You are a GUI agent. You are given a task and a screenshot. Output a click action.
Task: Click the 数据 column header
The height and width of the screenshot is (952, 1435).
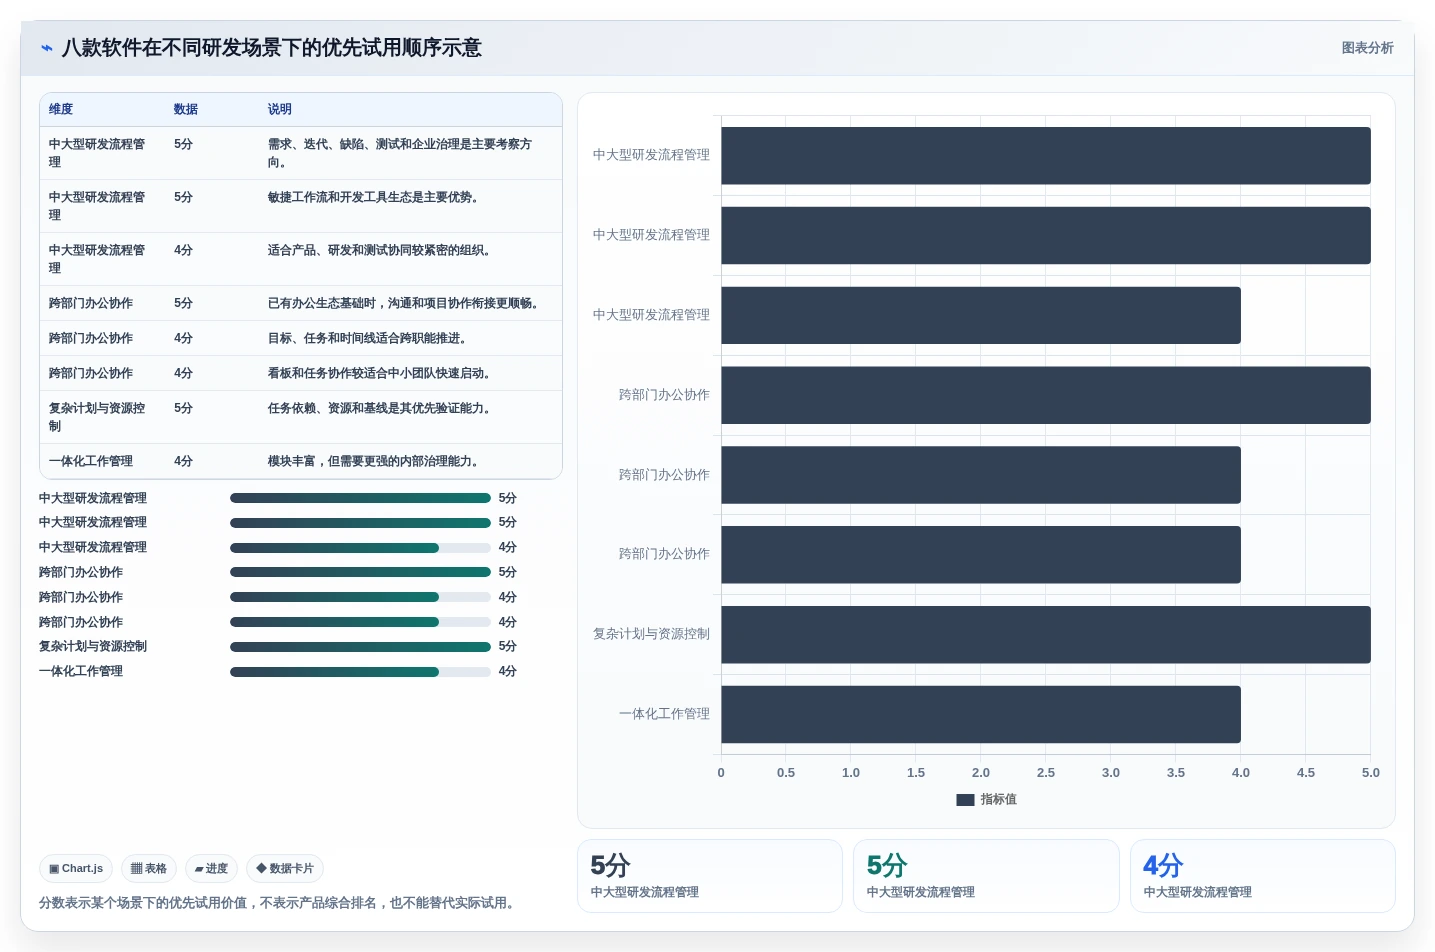(186, 109)
